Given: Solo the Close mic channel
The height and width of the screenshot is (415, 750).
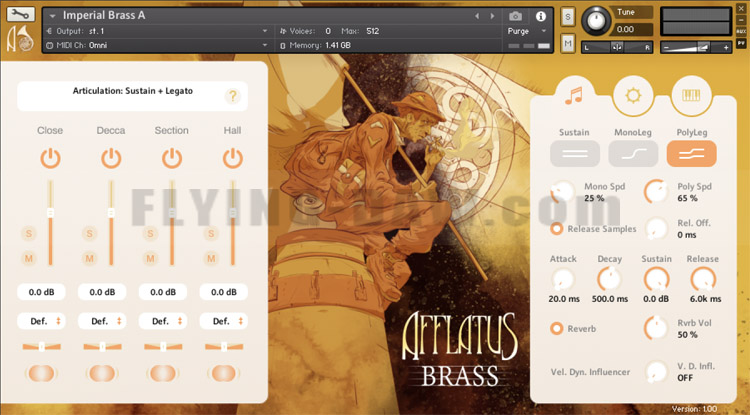Looking at the screenshot, I should (x=29, y=233).
